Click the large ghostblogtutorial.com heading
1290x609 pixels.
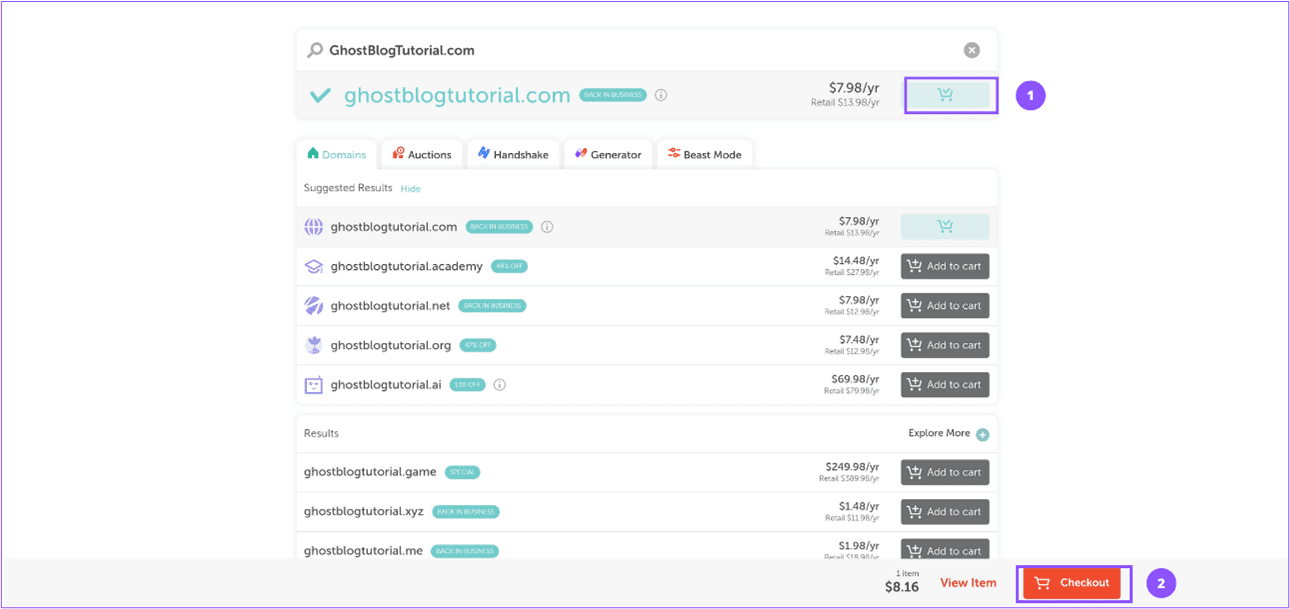[457, 95]
